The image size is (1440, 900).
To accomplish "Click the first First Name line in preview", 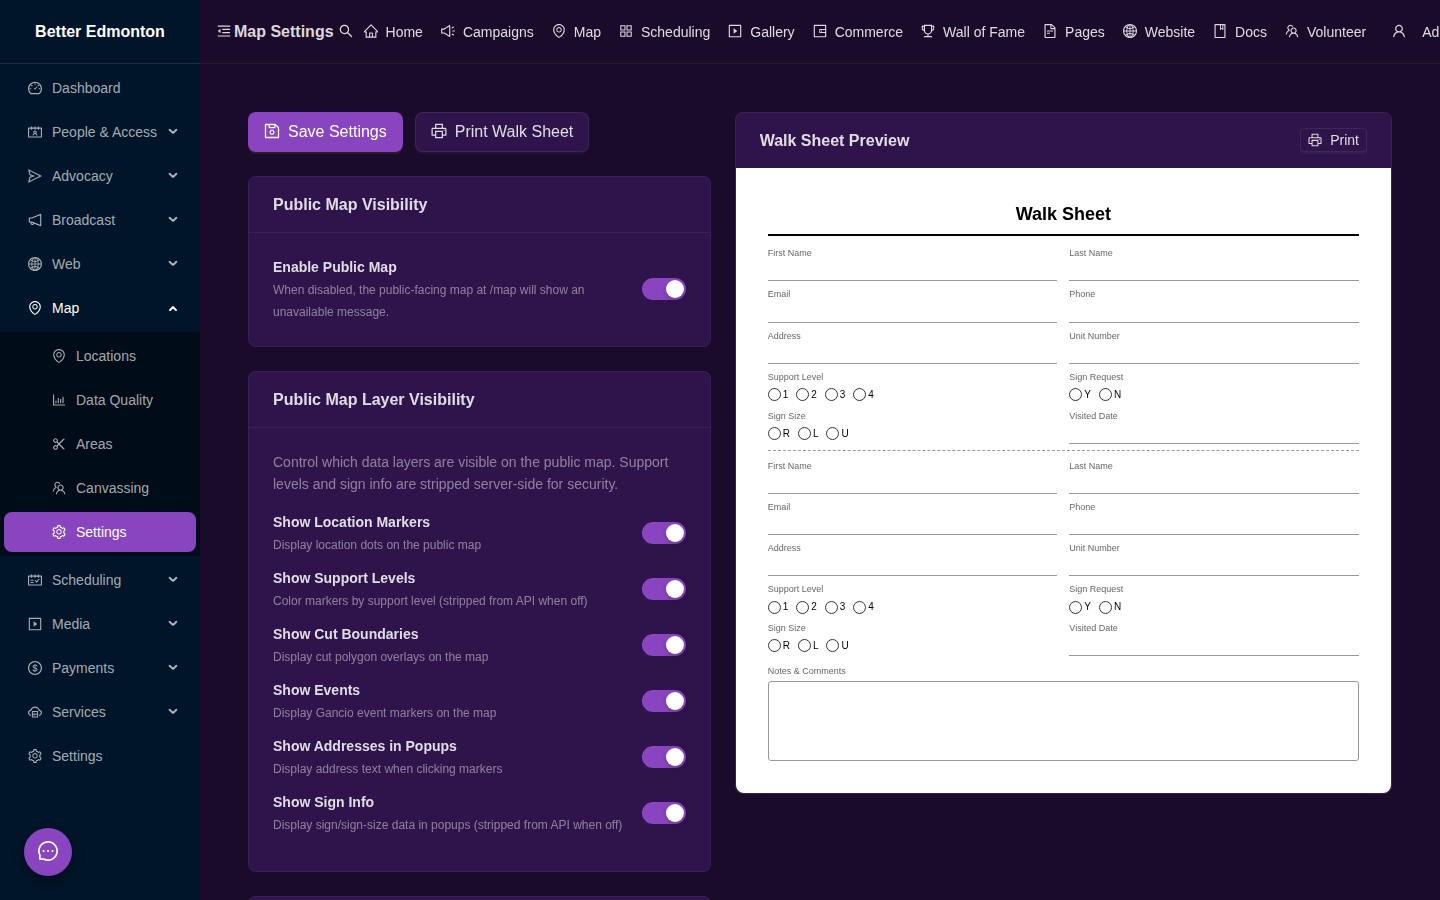I will coord(912,271).
